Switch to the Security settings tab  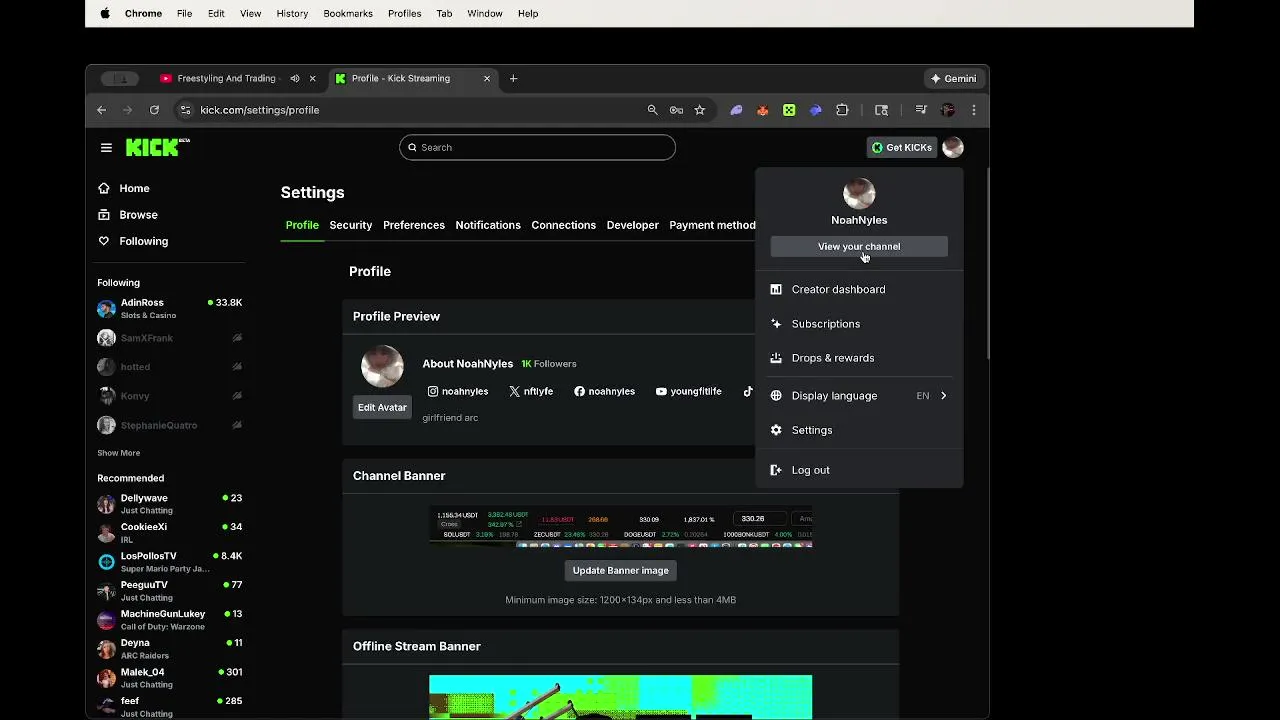click(x=351, y=225)
